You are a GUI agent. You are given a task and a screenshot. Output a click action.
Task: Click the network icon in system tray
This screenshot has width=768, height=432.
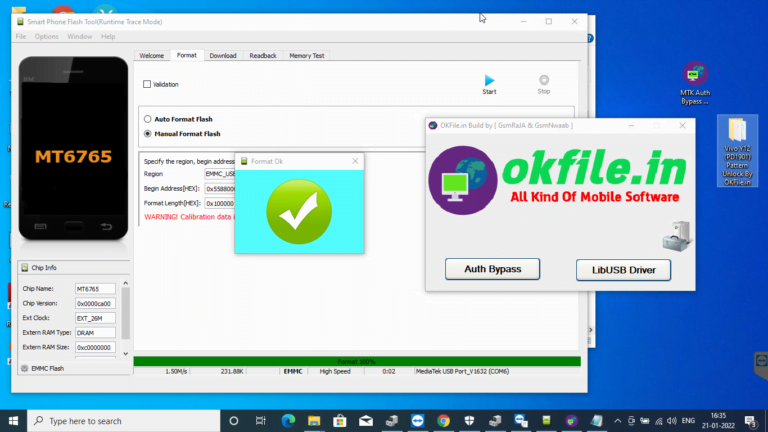658,421
